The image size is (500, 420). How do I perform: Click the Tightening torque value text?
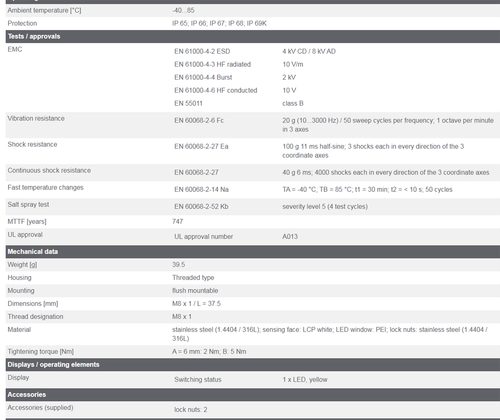[209, 352]
